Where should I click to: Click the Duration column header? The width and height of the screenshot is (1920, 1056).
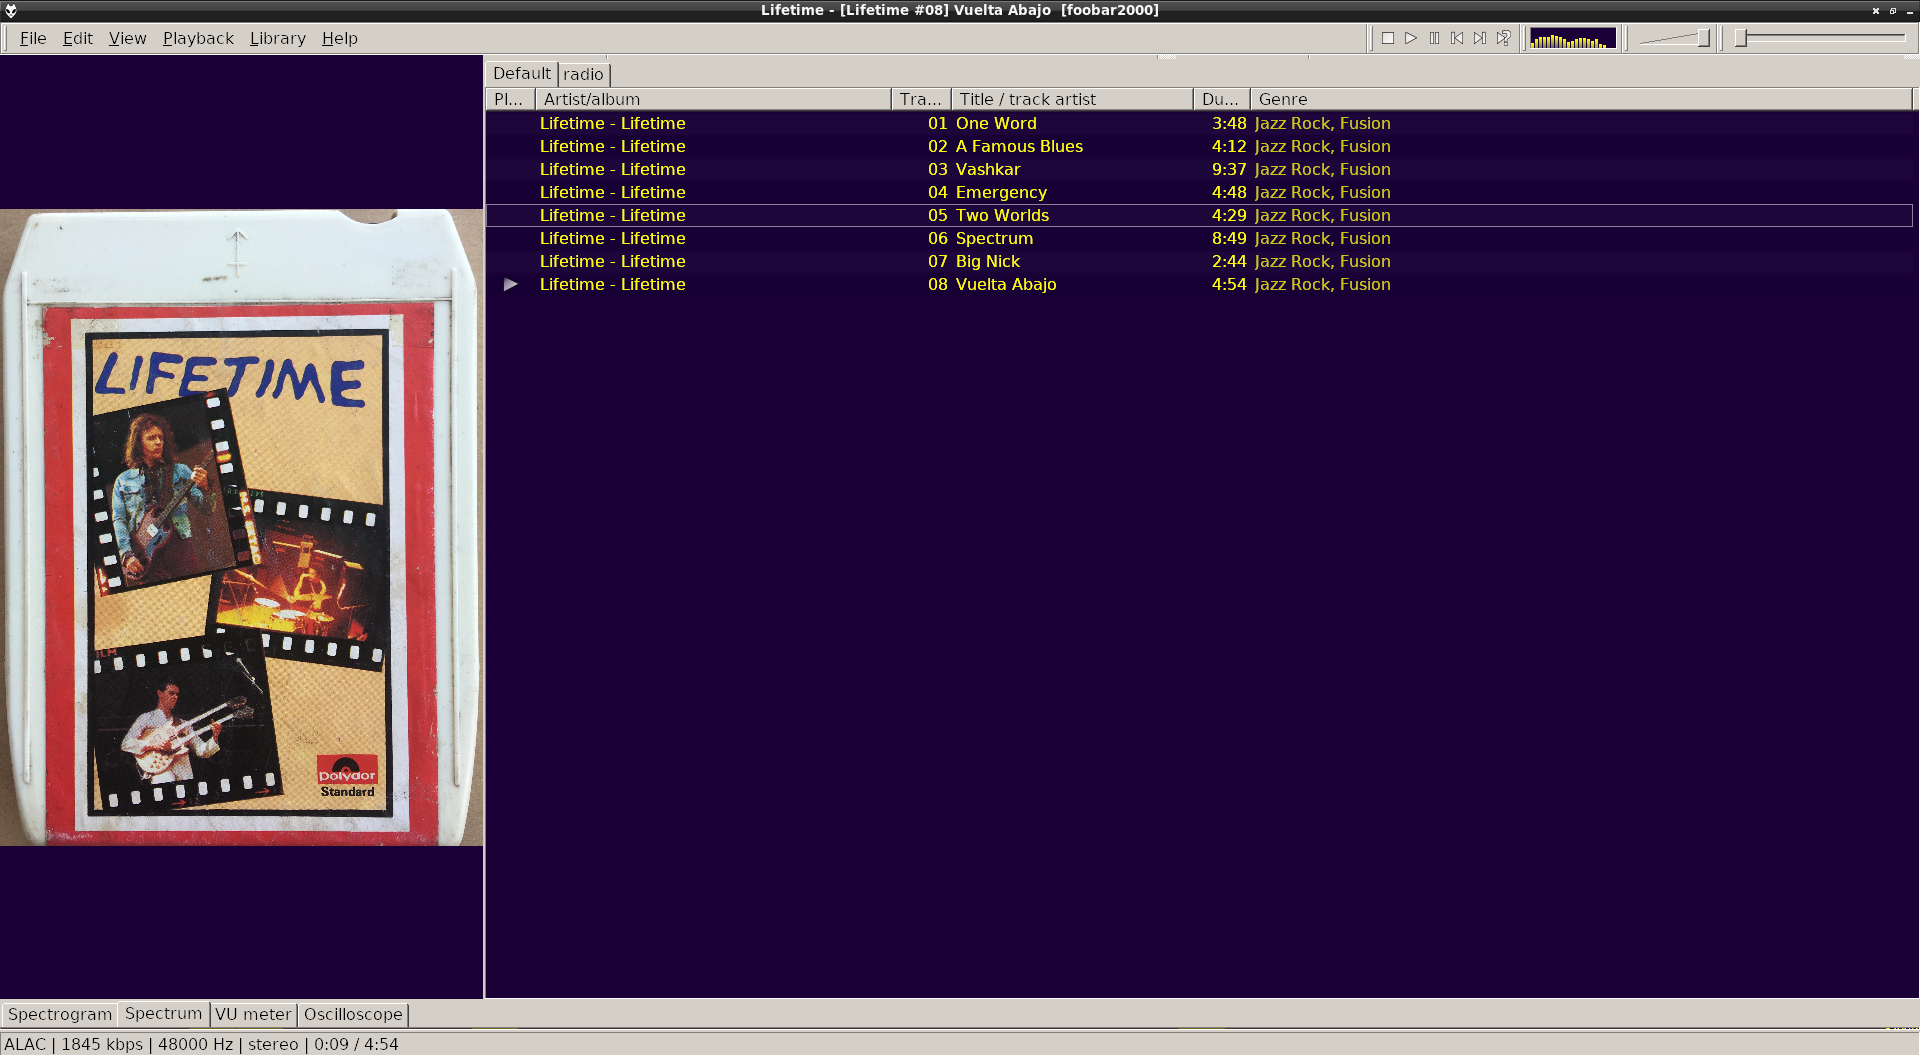[1221, 99]
